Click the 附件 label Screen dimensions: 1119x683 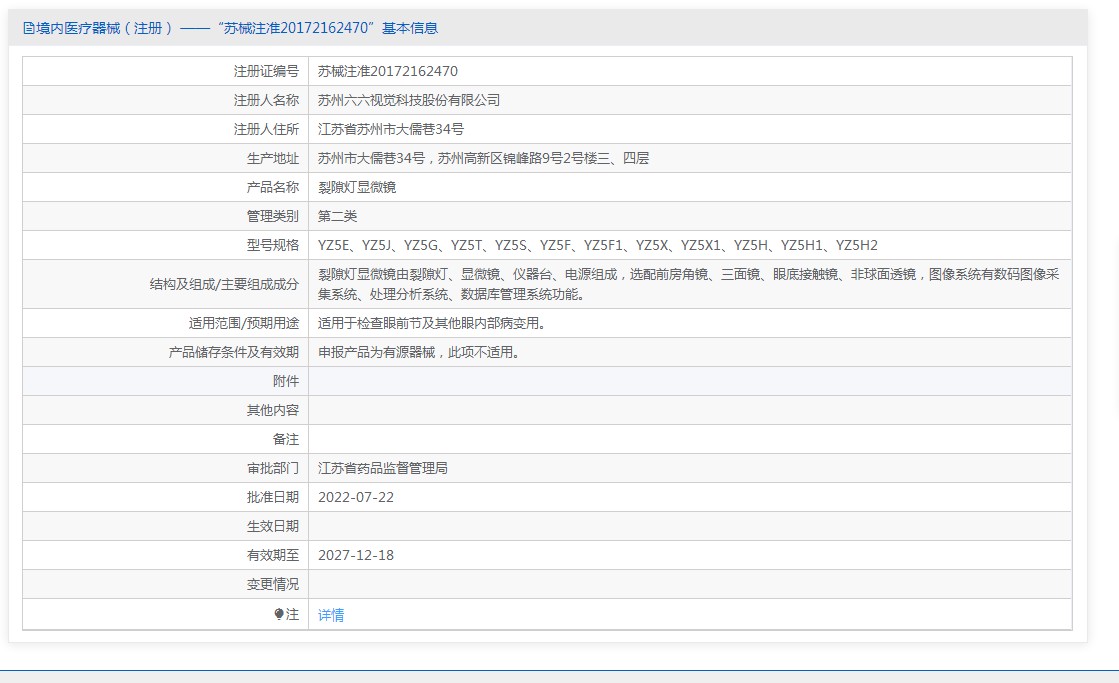coord(285,381)
